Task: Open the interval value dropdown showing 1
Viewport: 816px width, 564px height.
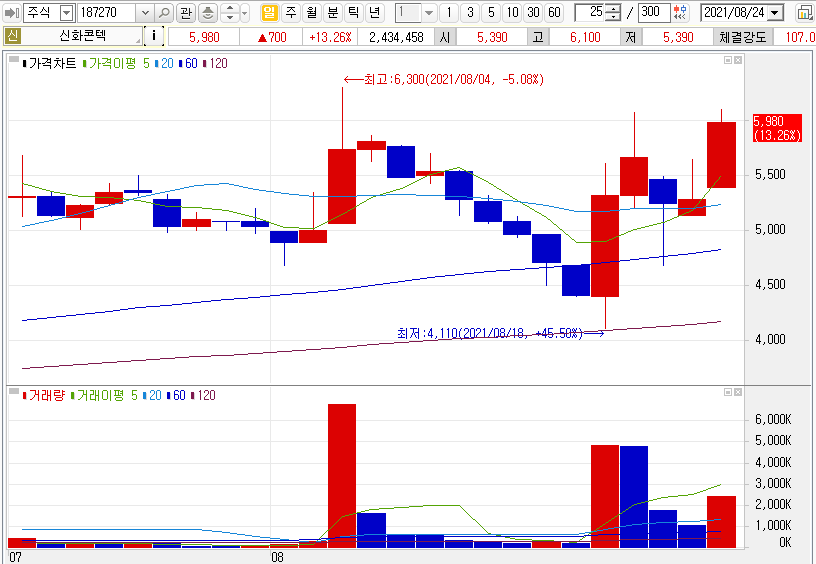Action: point(428,12)
